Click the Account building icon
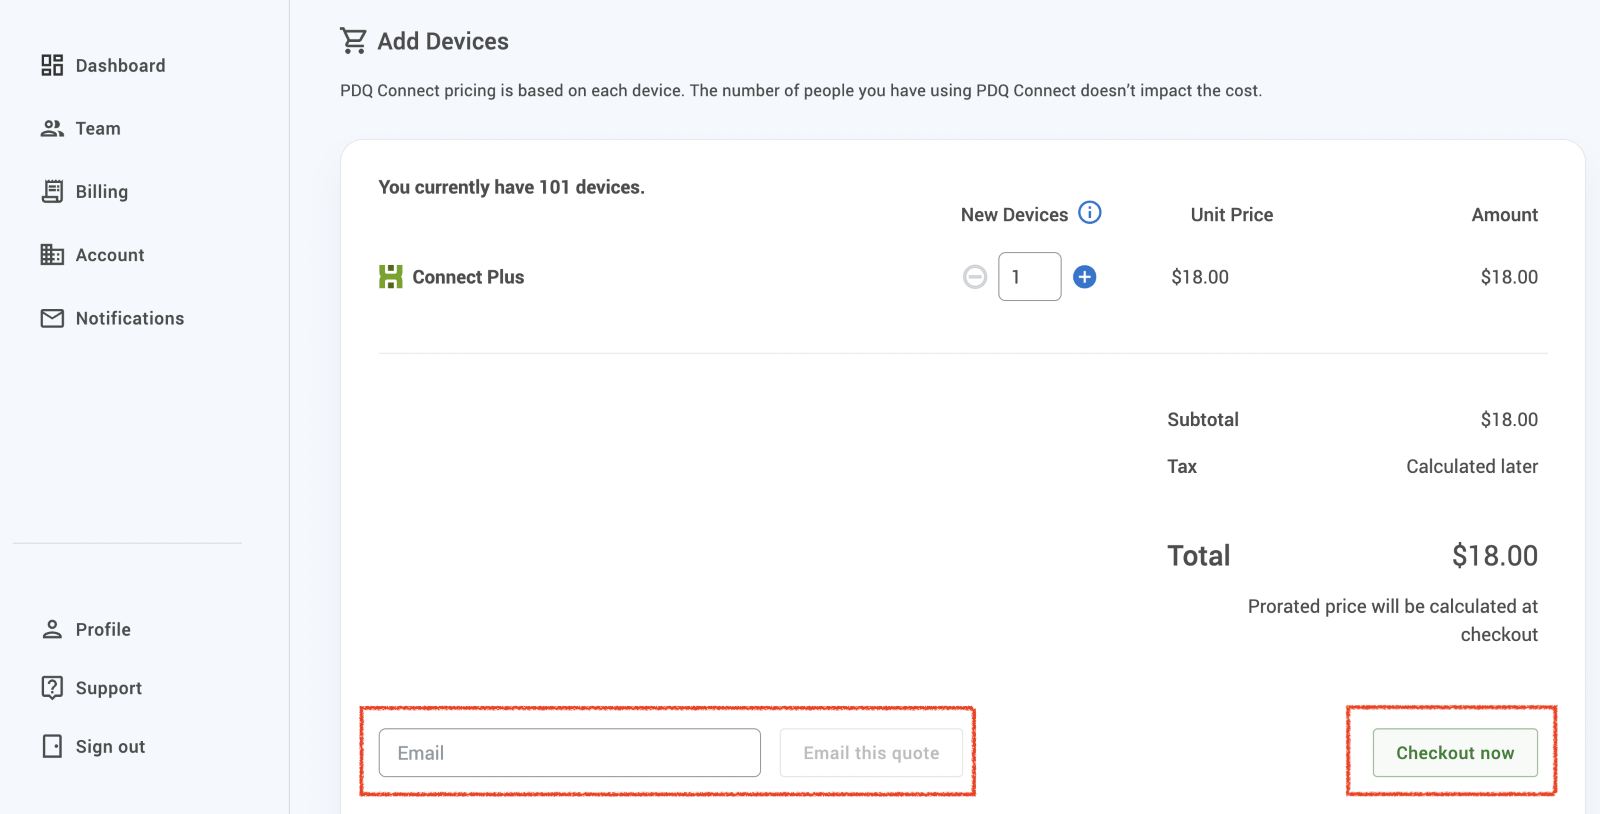 pyautogui.click(x=52, y=254)
